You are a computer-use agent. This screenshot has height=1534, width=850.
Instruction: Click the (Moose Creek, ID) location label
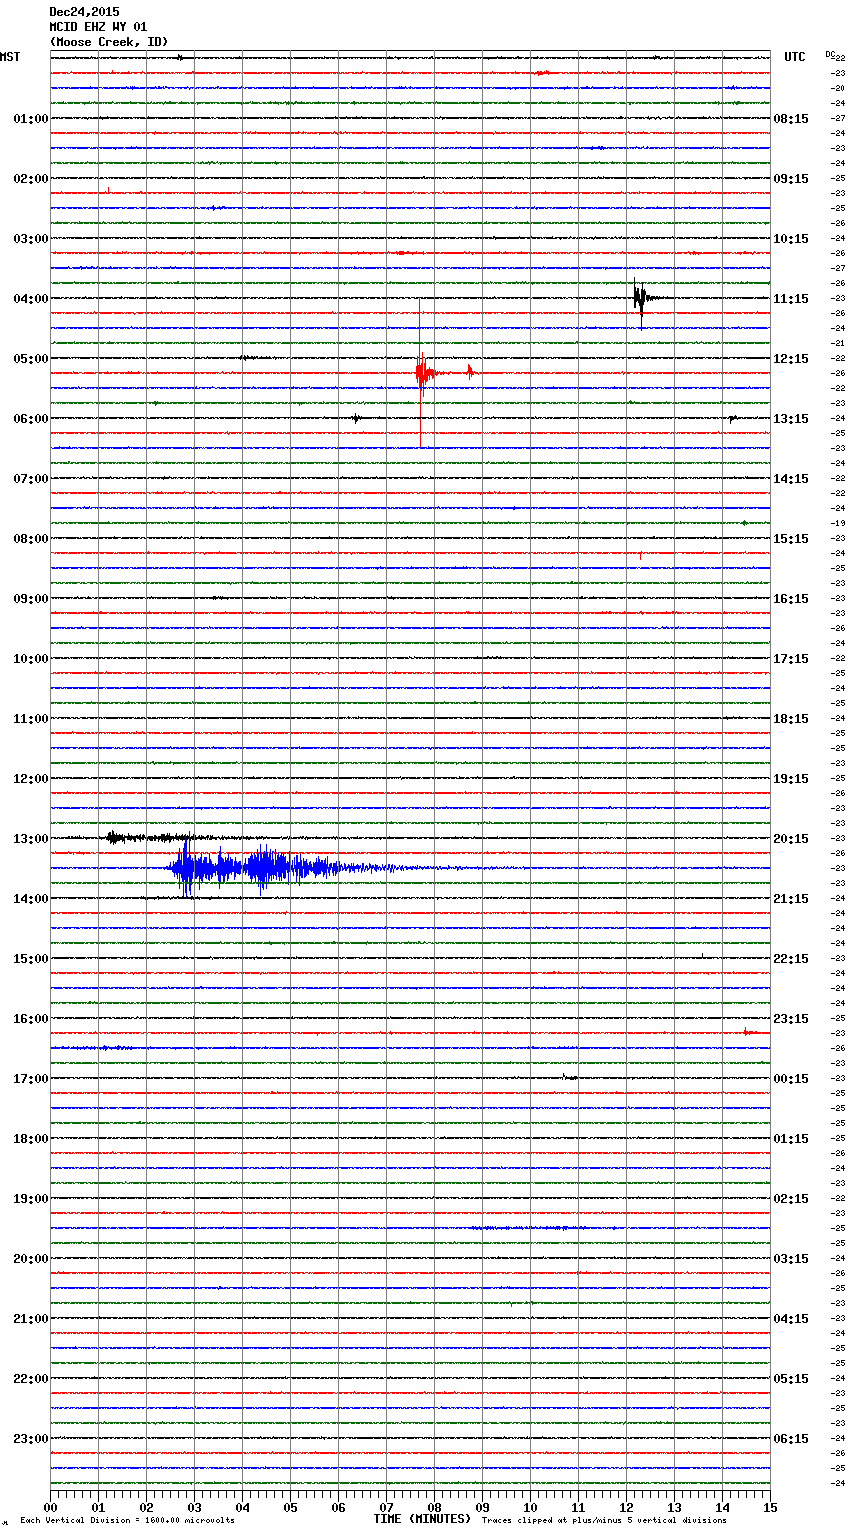pos(108,42)
